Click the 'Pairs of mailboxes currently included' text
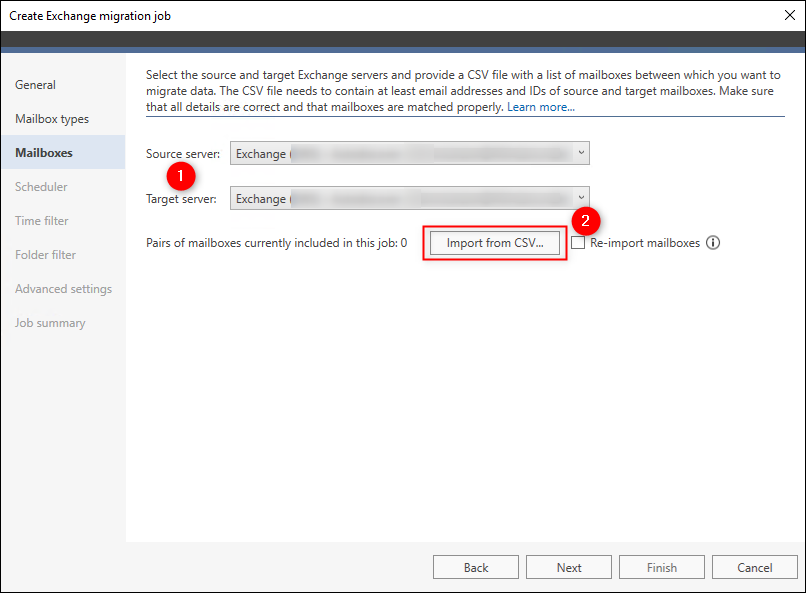The image size is (806, 593). coord(277,243)
